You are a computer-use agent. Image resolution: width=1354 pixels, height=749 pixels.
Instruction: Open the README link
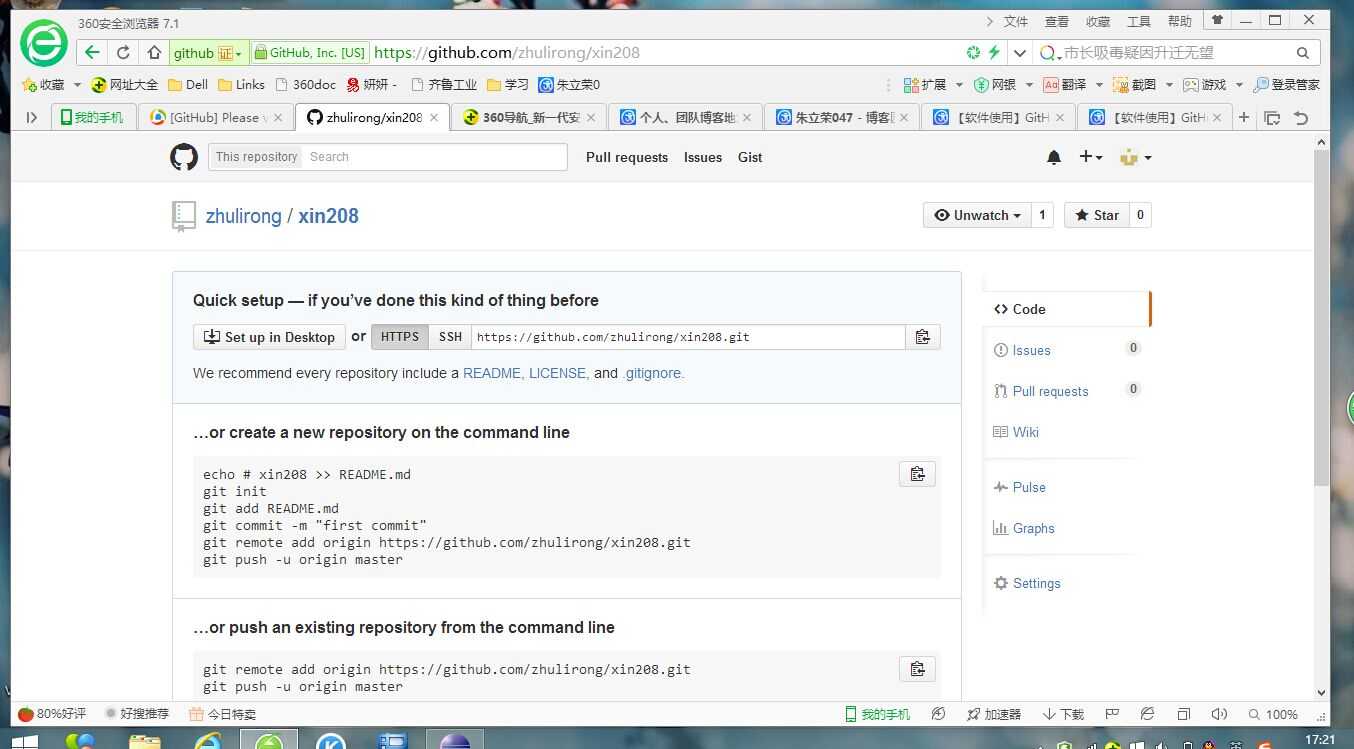pyautogui.click(x=492, y=373)
